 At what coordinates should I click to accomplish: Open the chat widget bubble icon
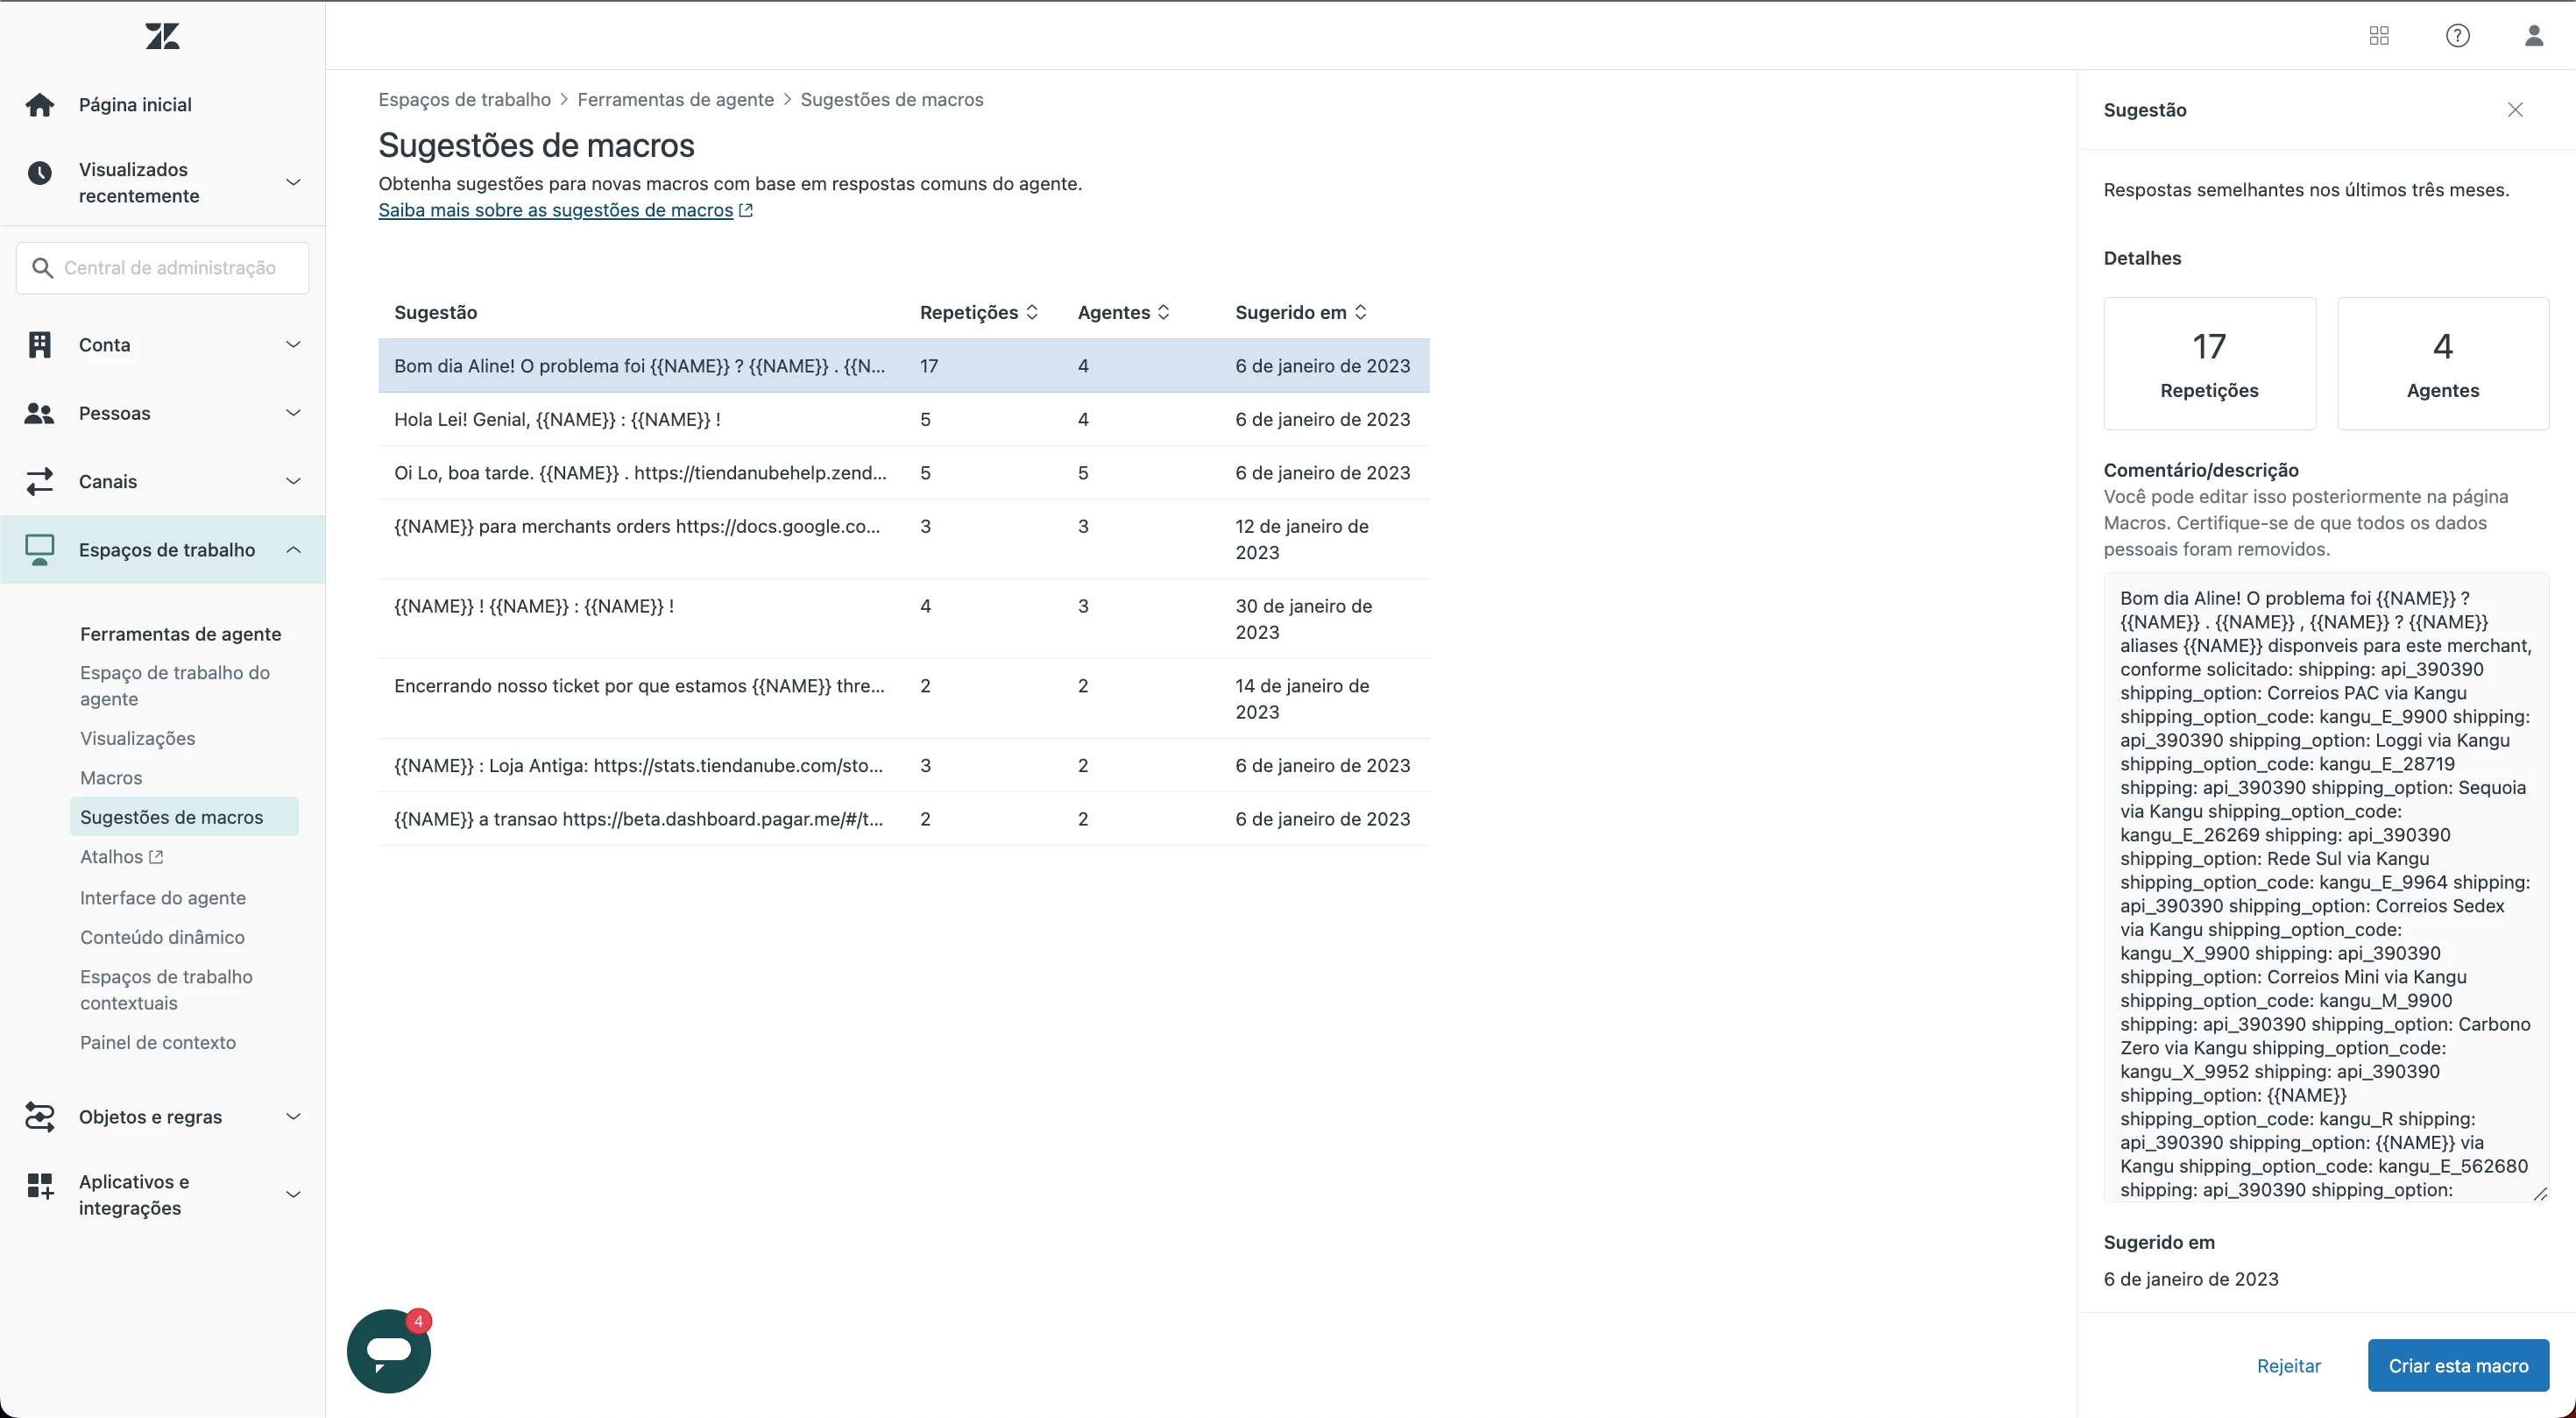[x=389, y=1351]
